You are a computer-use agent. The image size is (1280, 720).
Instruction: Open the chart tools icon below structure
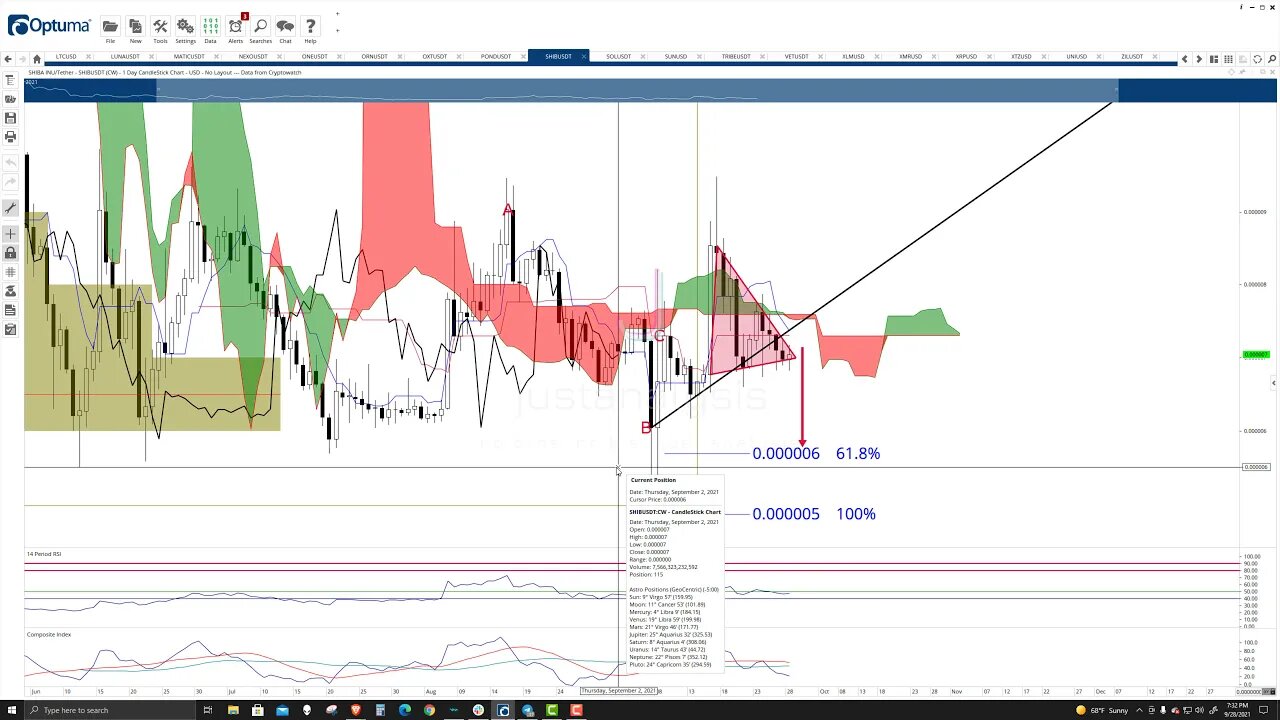tap(10, 99)
